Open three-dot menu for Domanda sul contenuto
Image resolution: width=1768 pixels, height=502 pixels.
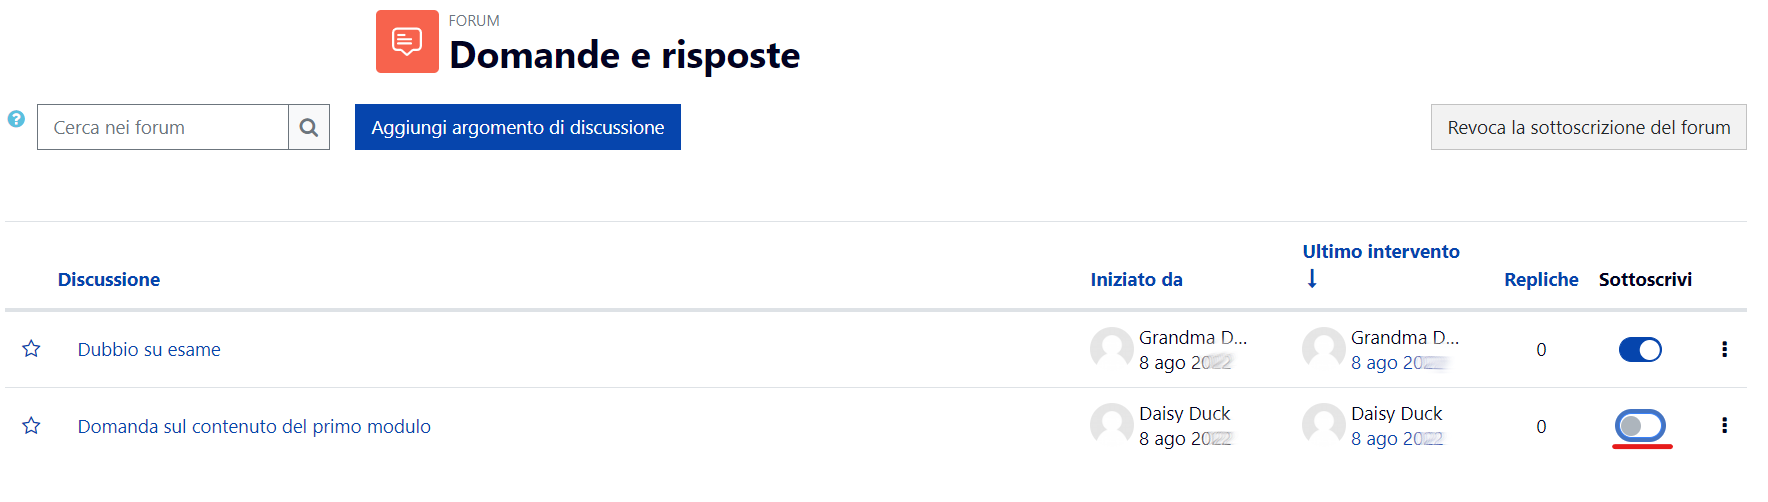coord(1724,425)
